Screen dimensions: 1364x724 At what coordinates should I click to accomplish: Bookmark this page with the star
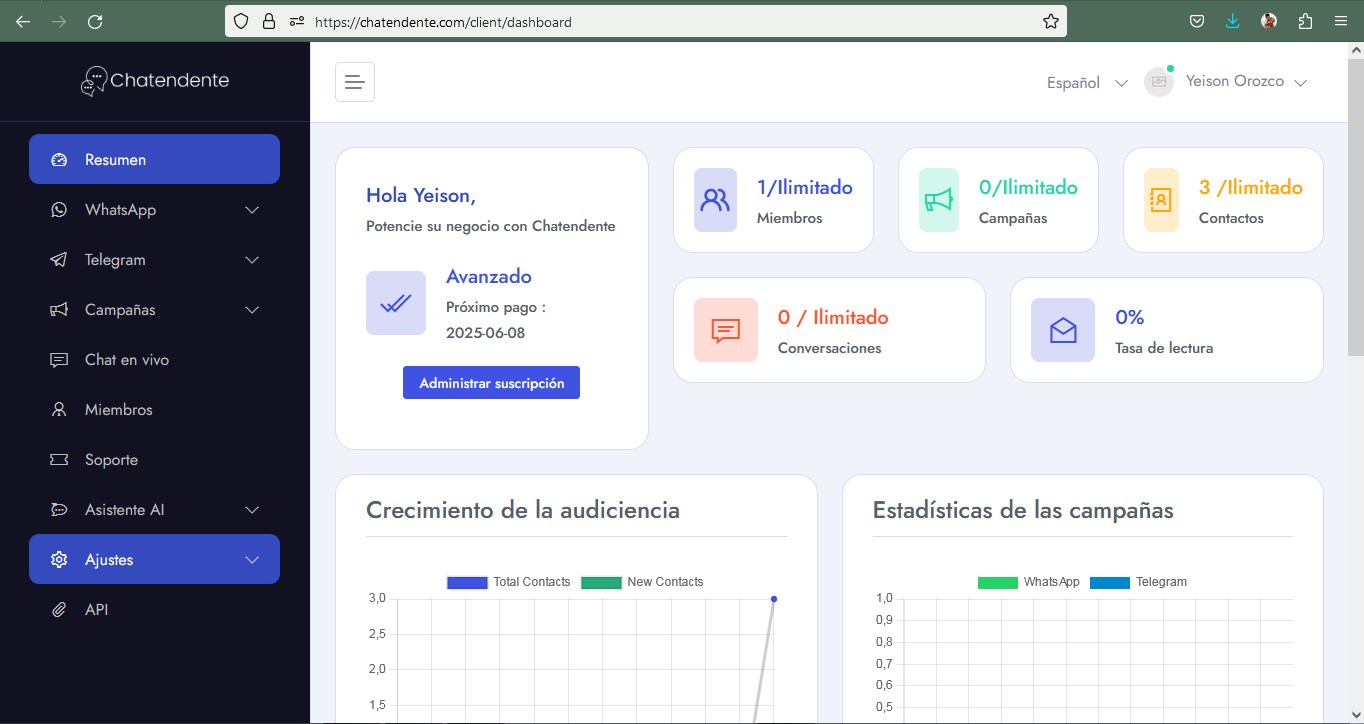click(1050, 21)
